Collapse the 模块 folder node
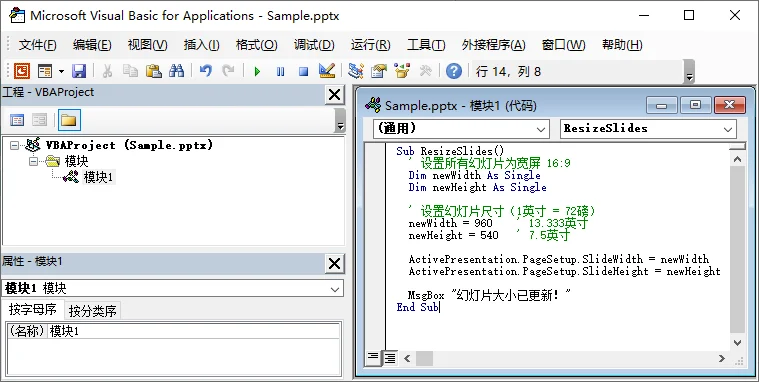The width and height of the screenshot is (759, 382). click(x=33, y=161)
